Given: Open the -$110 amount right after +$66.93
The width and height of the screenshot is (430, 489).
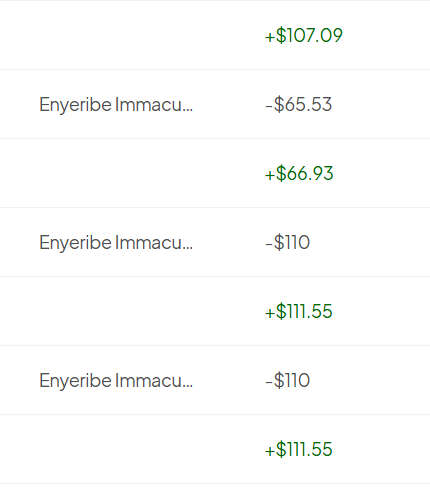Looking at the screenshot, I should 288,242.
